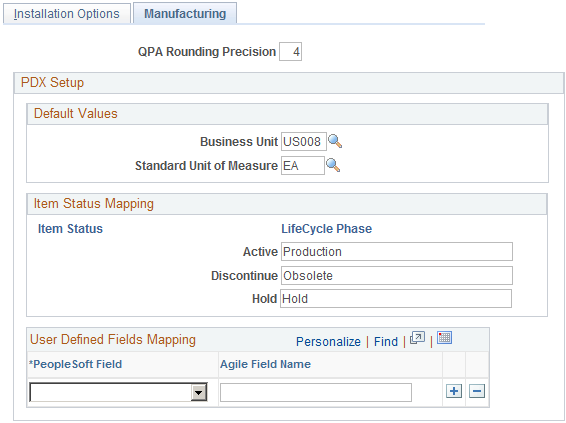Click the Item Status Mapping header
This screenshot has height=423, width=566.
[x=93, y=204]
